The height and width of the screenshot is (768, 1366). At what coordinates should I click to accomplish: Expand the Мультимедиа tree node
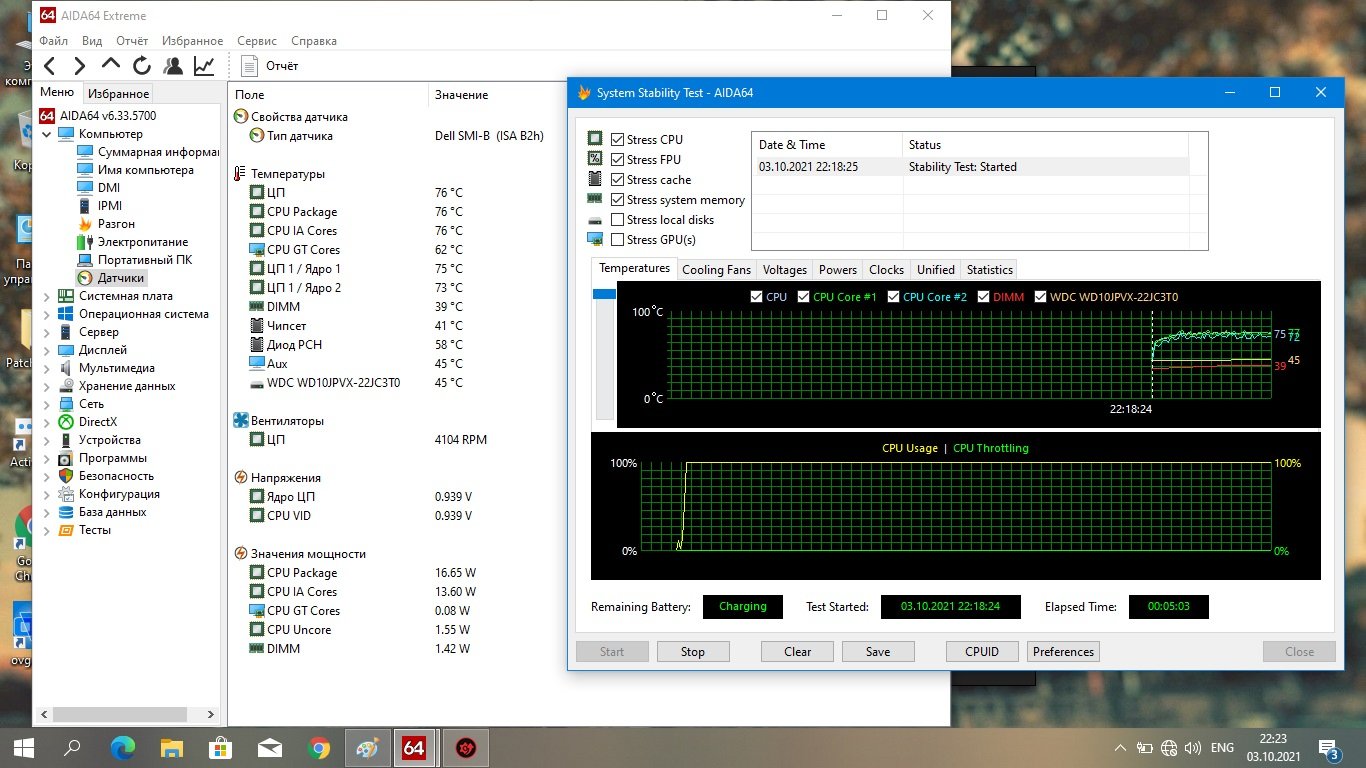[x=46, y=368]
